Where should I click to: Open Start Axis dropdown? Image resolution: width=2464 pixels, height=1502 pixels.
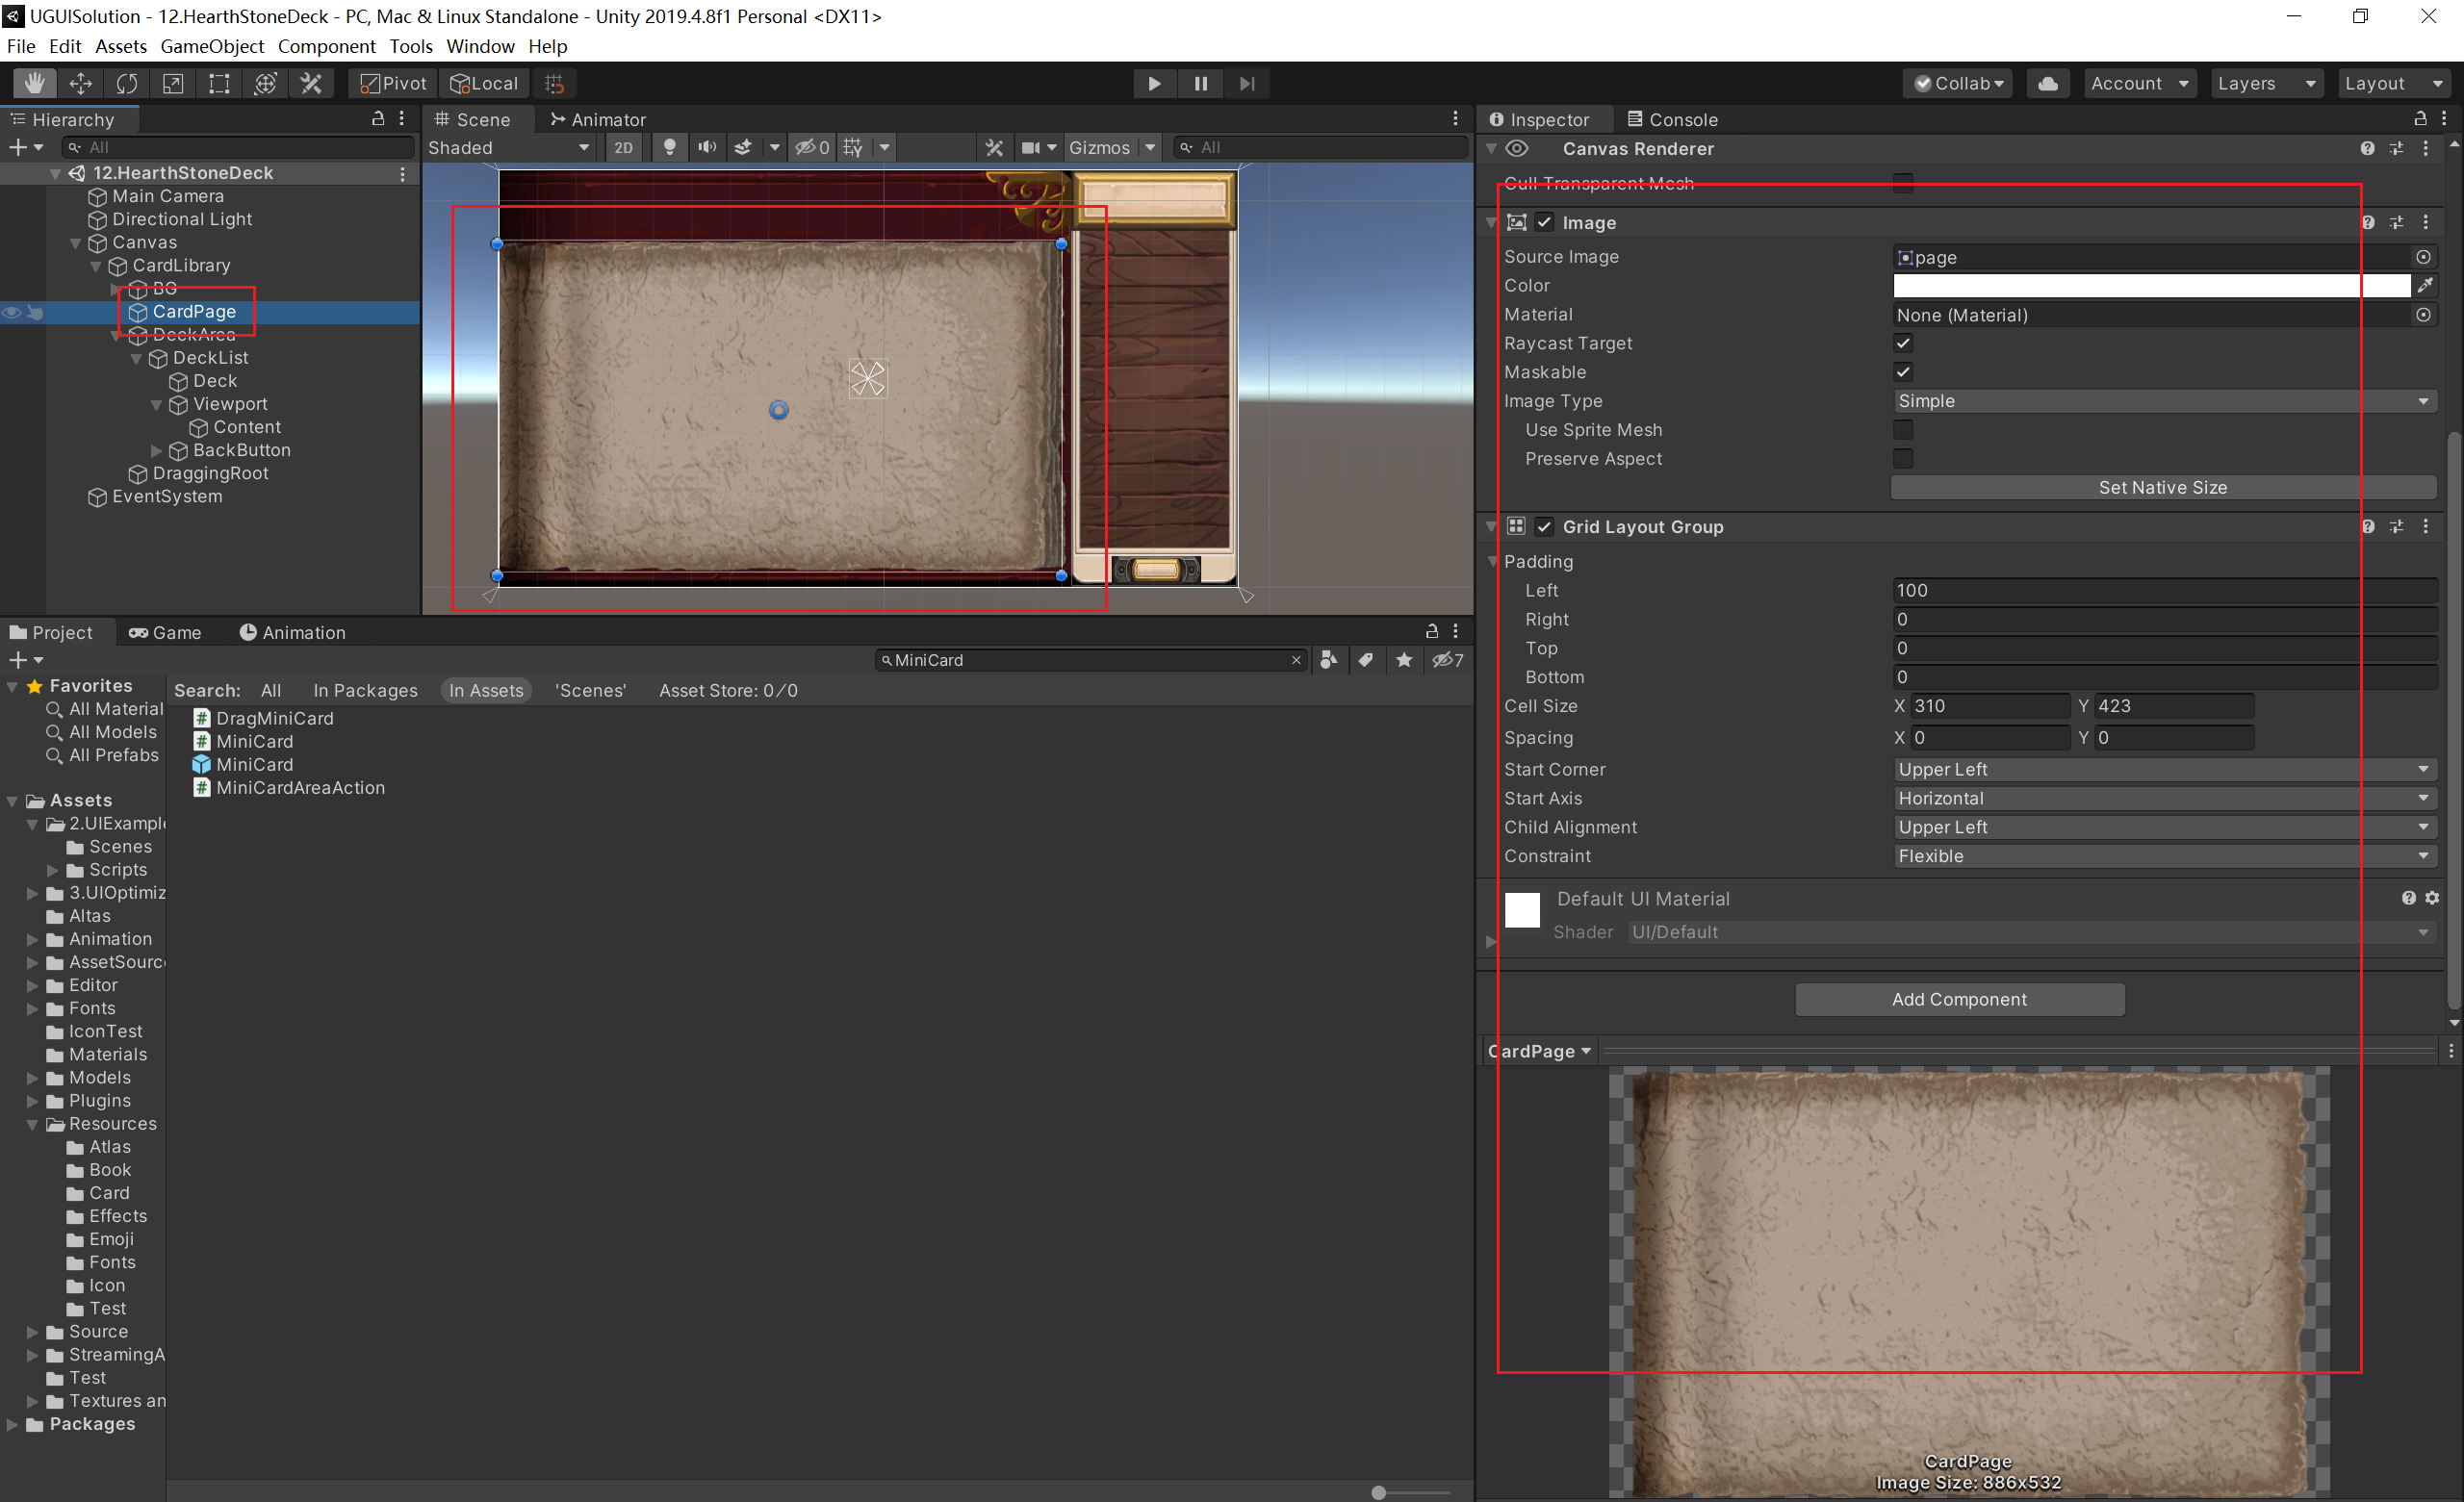tap(2164, 799)
